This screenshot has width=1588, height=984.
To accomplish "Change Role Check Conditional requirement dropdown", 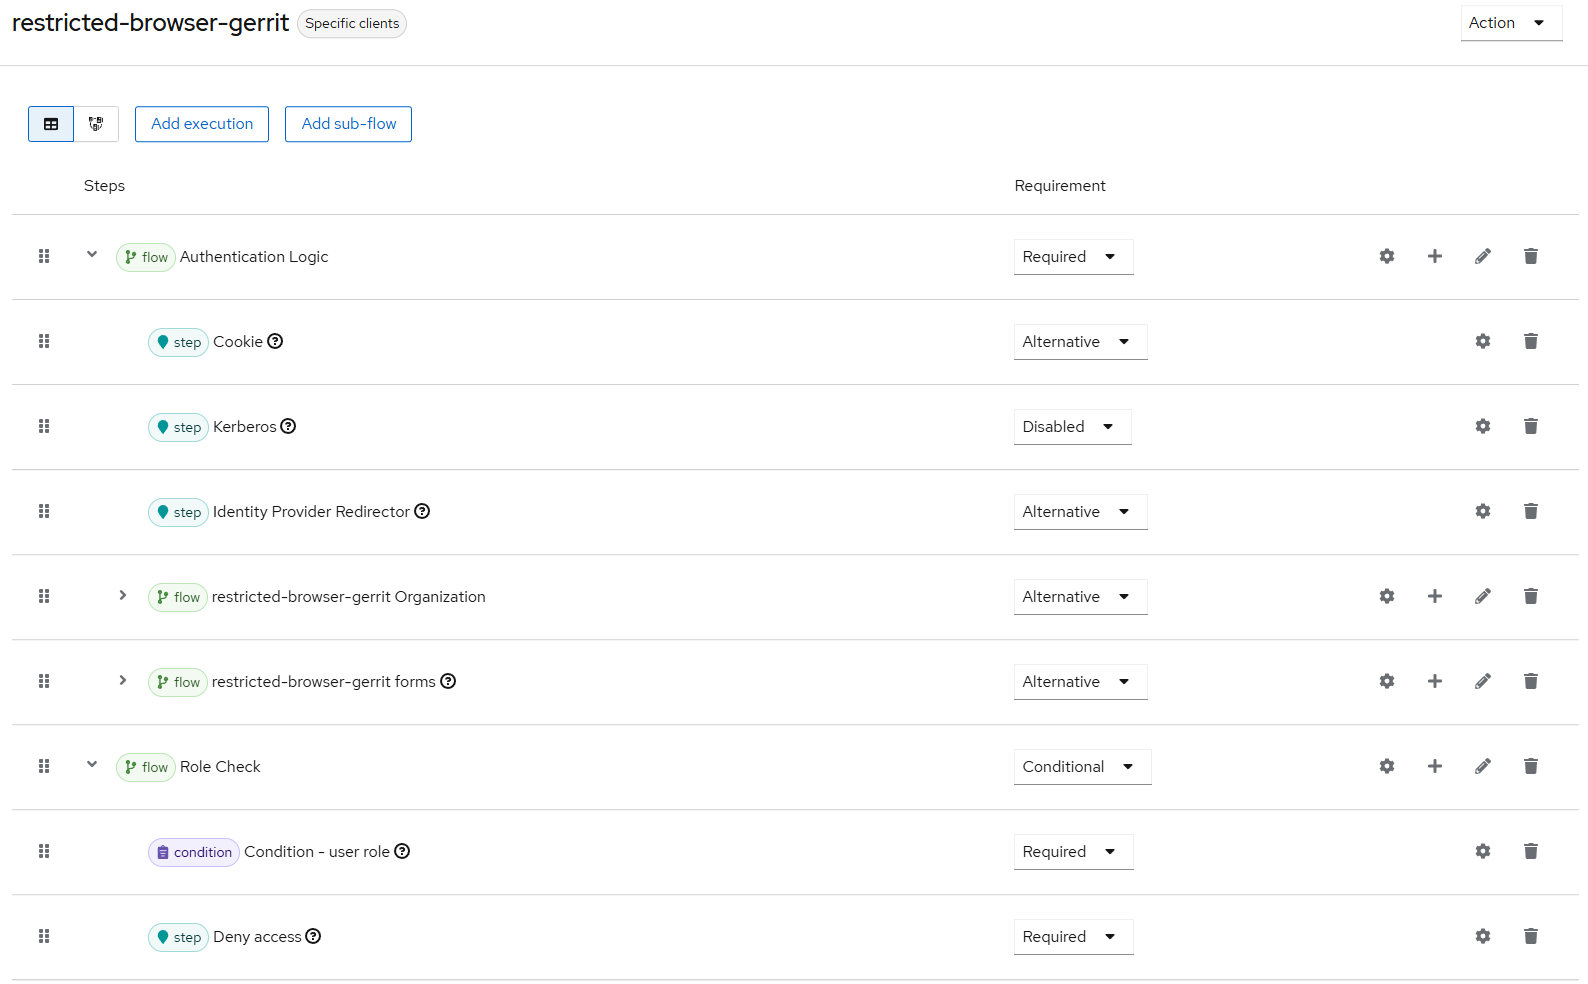I will pyautogui.click(x=1081, y=767).
